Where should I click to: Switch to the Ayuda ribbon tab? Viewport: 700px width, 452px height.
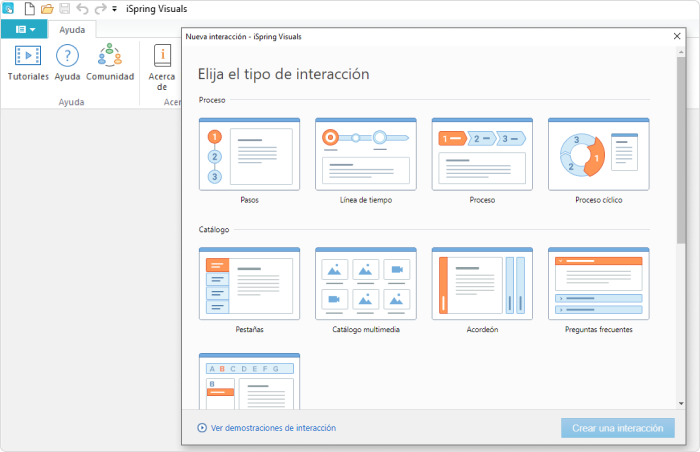coord(72,30)
